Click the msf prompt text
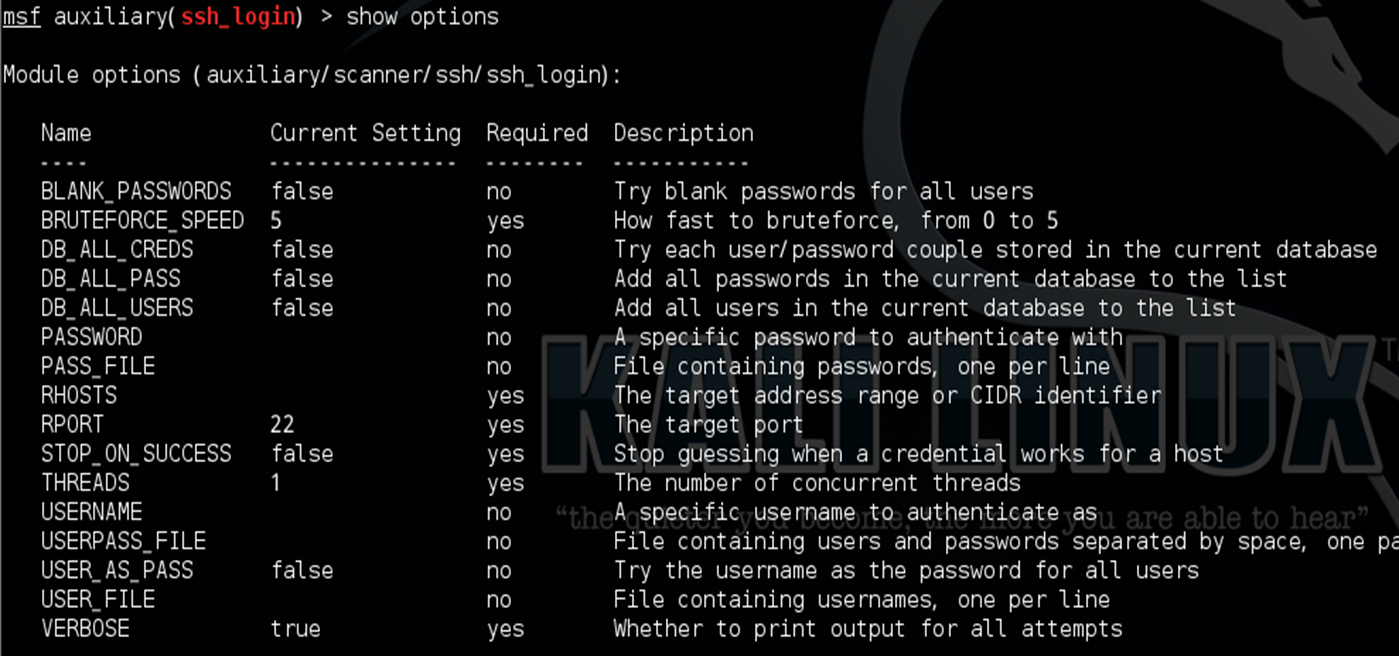The height and width of the screenshot is (656, 1399). 21,17
